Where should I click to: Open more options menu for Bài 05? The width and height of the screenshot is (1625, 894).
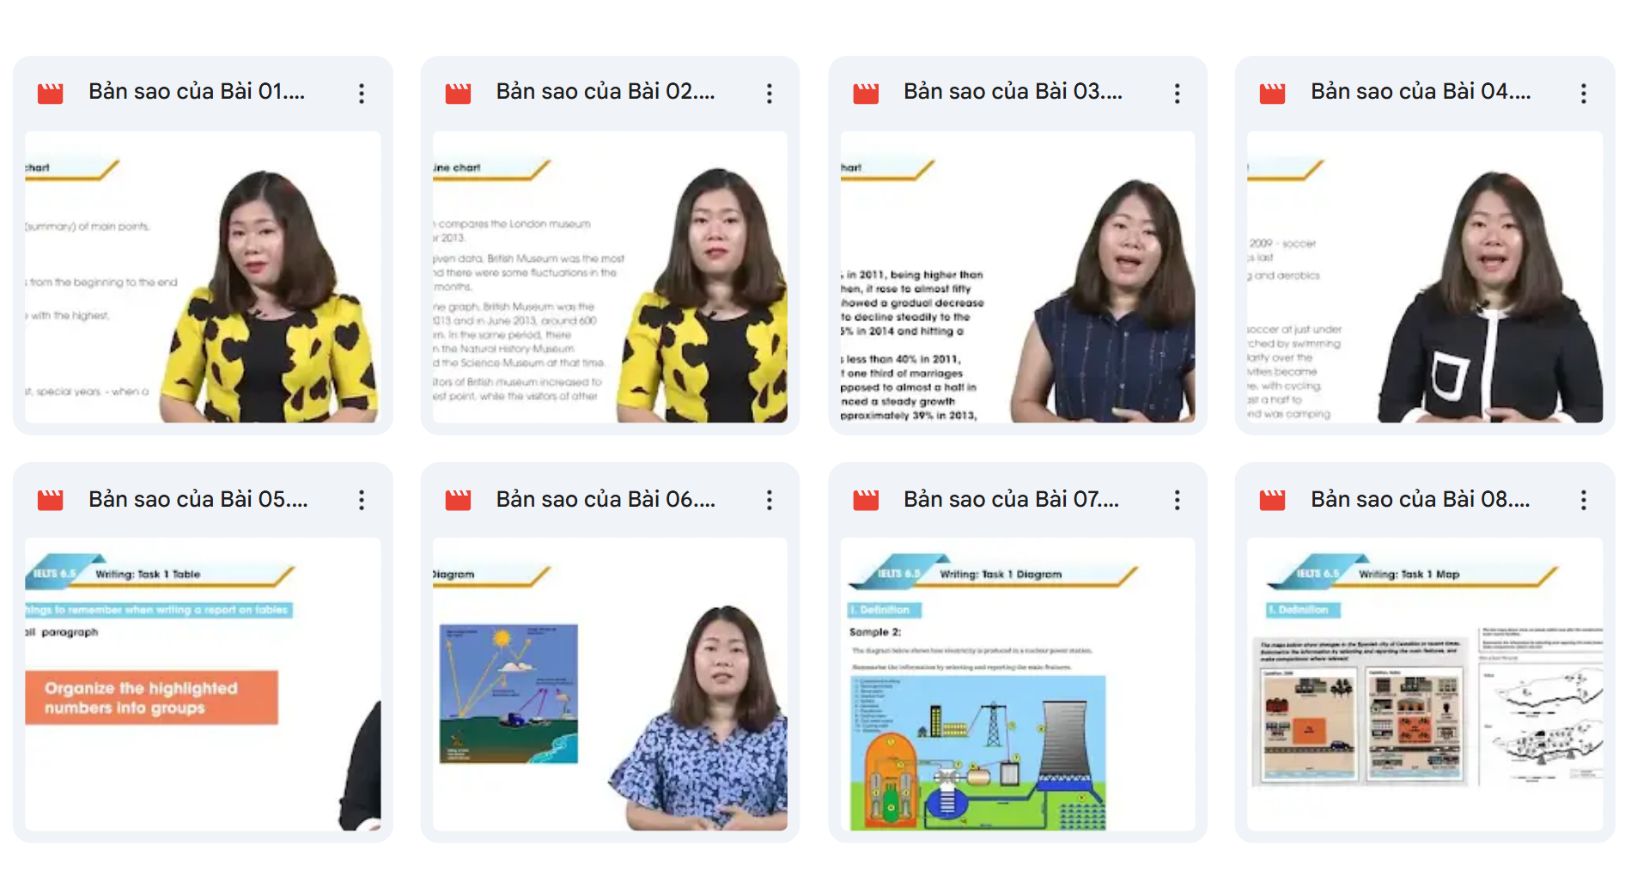(x=362, y=500)
